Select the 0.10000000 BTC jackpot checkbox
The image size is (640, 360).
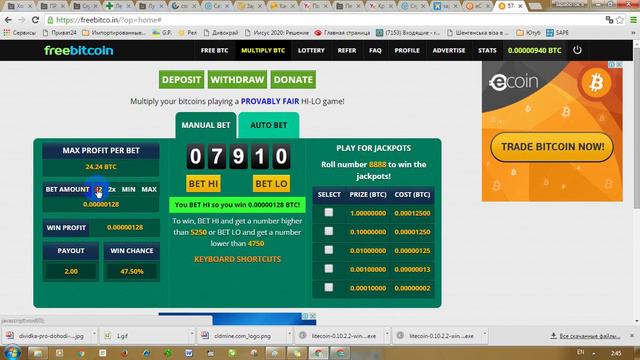pyautogui.click(x=329, y=231)
